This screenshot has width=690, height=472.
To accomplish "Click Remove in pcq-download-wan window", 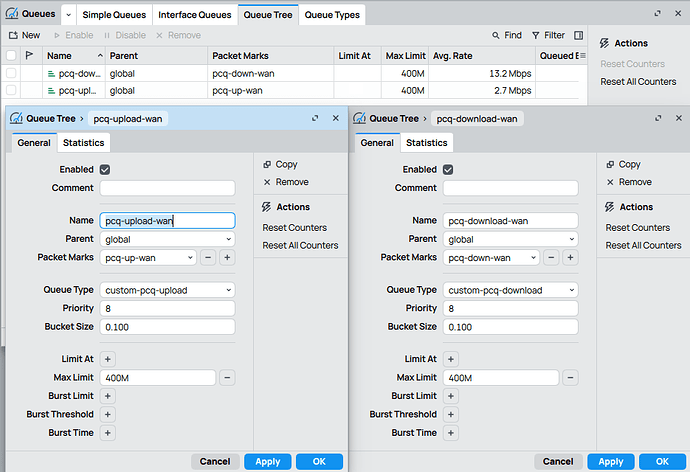I will [x=629, y=182].
